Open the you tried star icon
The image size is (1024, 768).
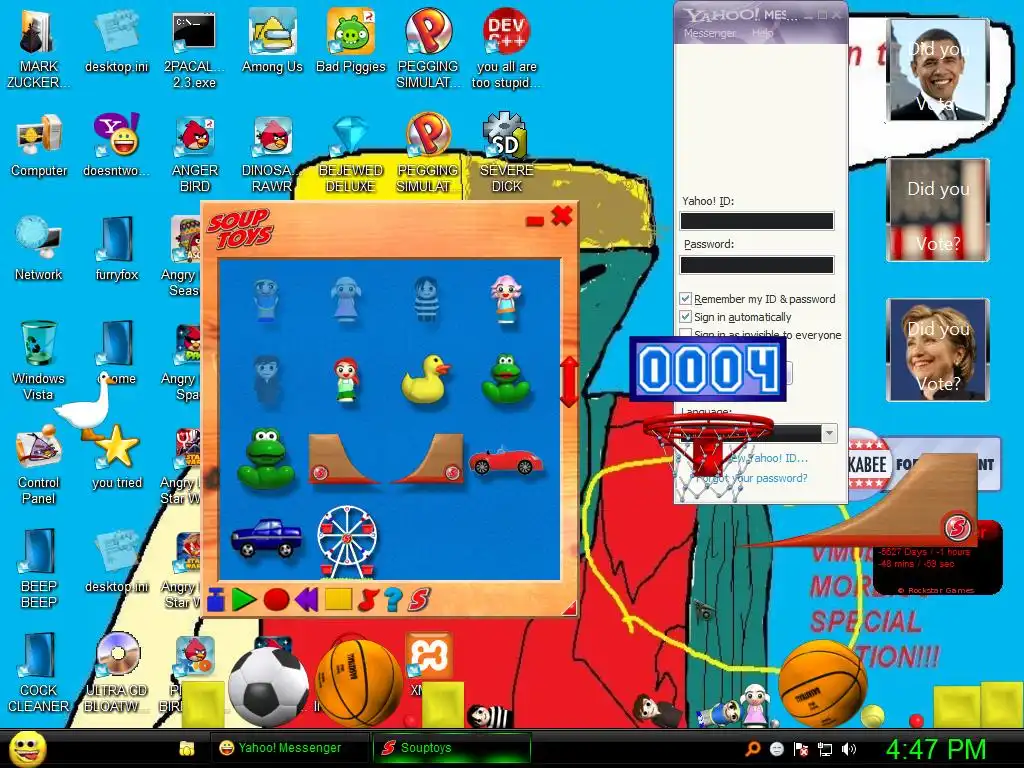117,458
